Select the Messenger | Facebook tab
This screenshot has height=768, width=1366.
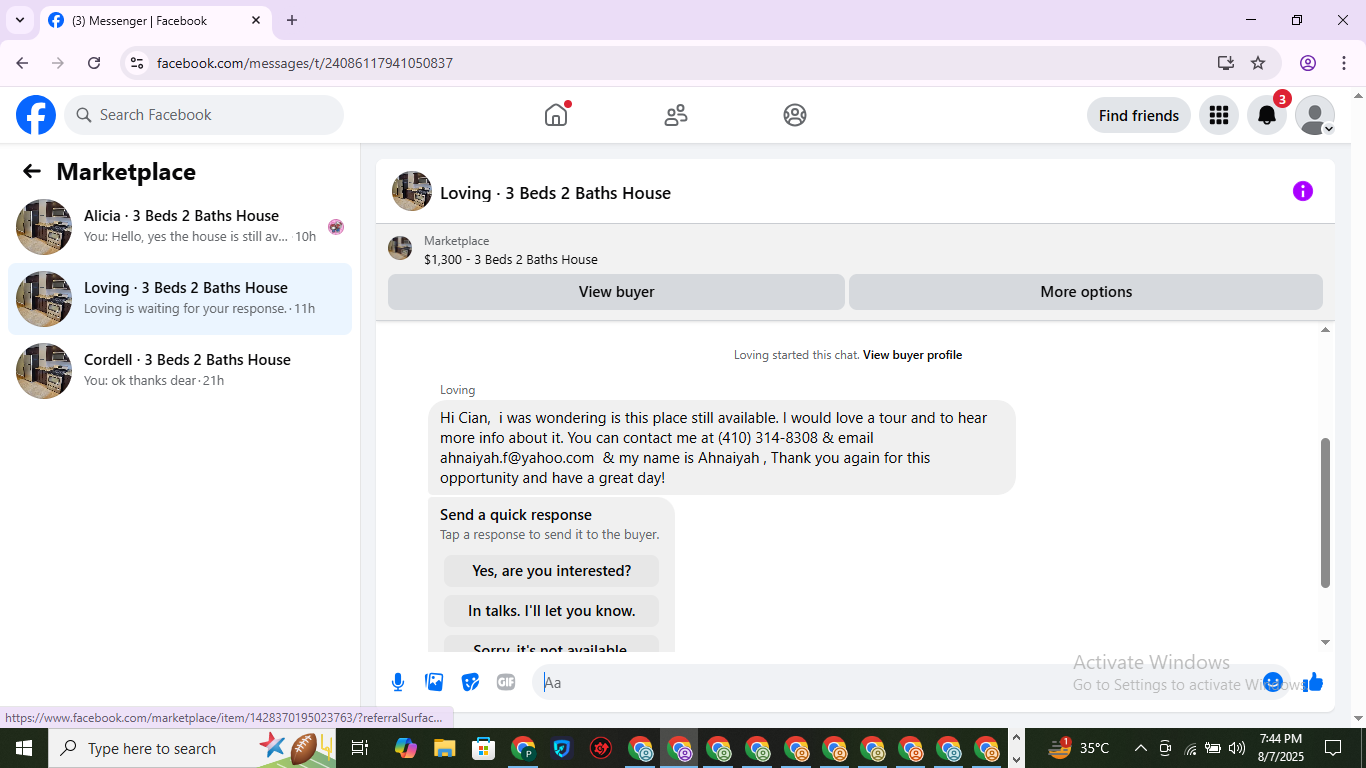tap(155, 20)
